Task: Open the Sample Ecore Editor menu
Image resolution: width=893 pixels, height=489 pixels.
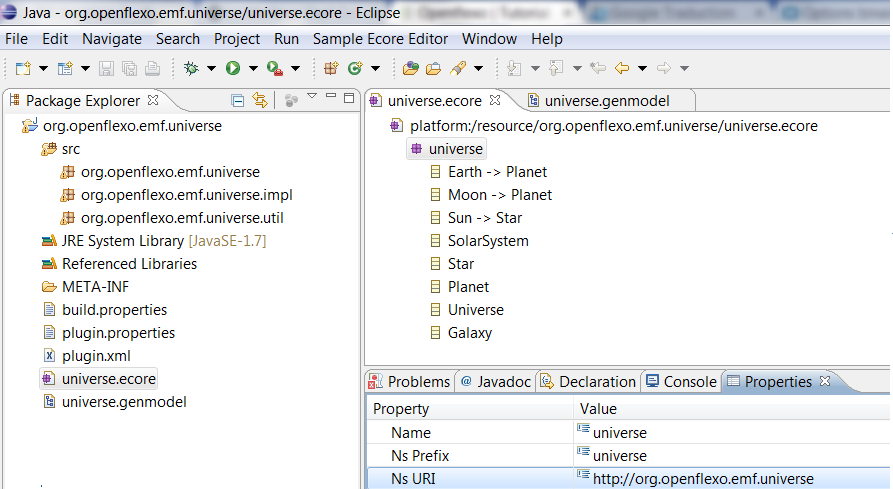Action: click(380, 39)
